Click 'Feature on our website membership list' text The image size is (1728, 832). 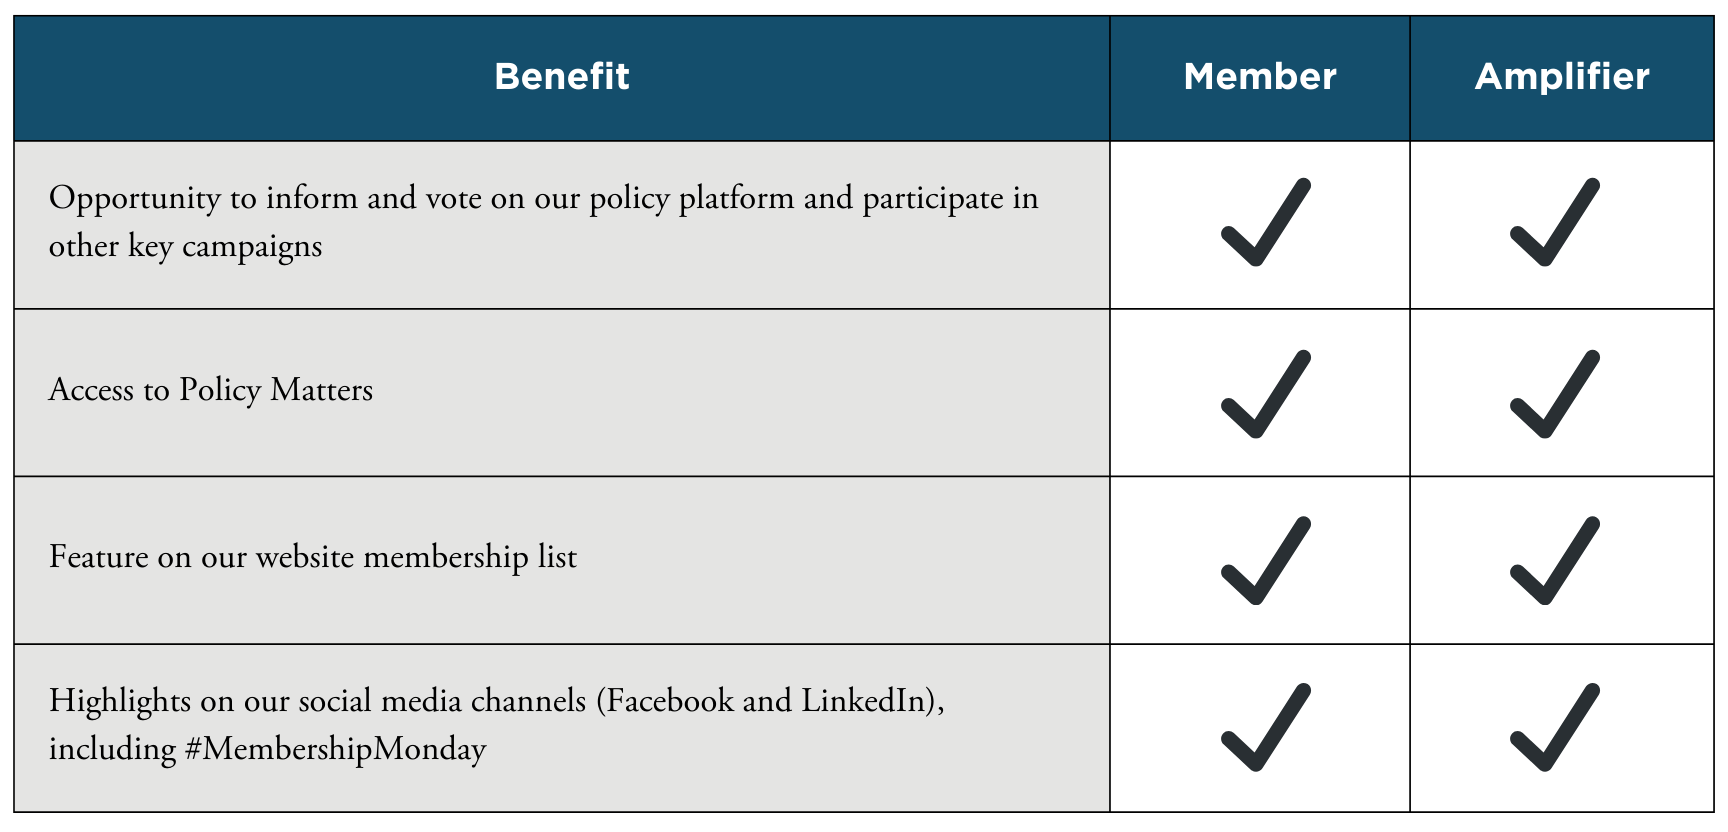[x=313, y=557]
